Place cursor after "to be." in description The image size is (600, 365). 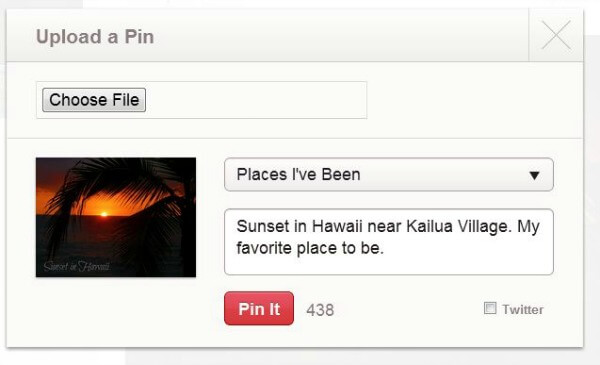click(x=385, y=249)
